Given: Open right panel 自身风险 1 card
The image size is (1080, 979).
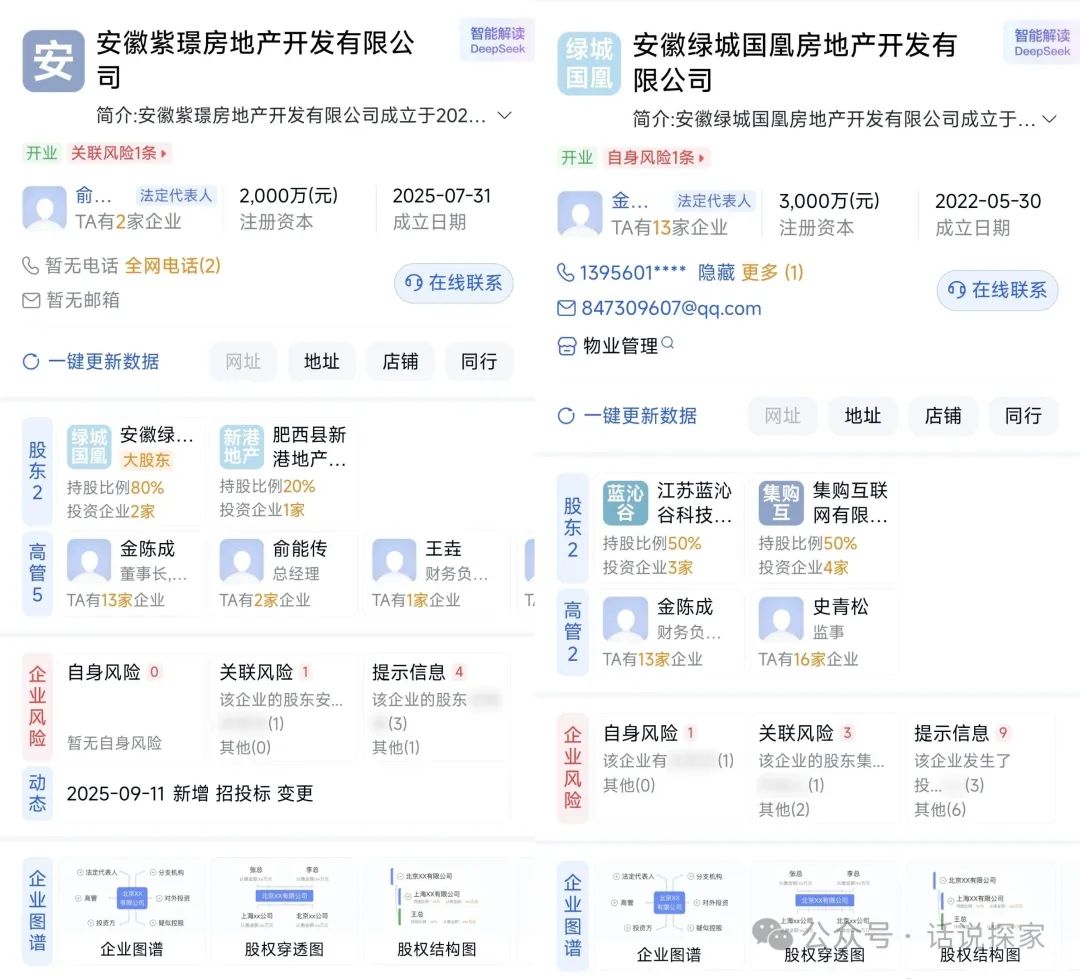Looking at the screenshot, I should tap(669, 767).
